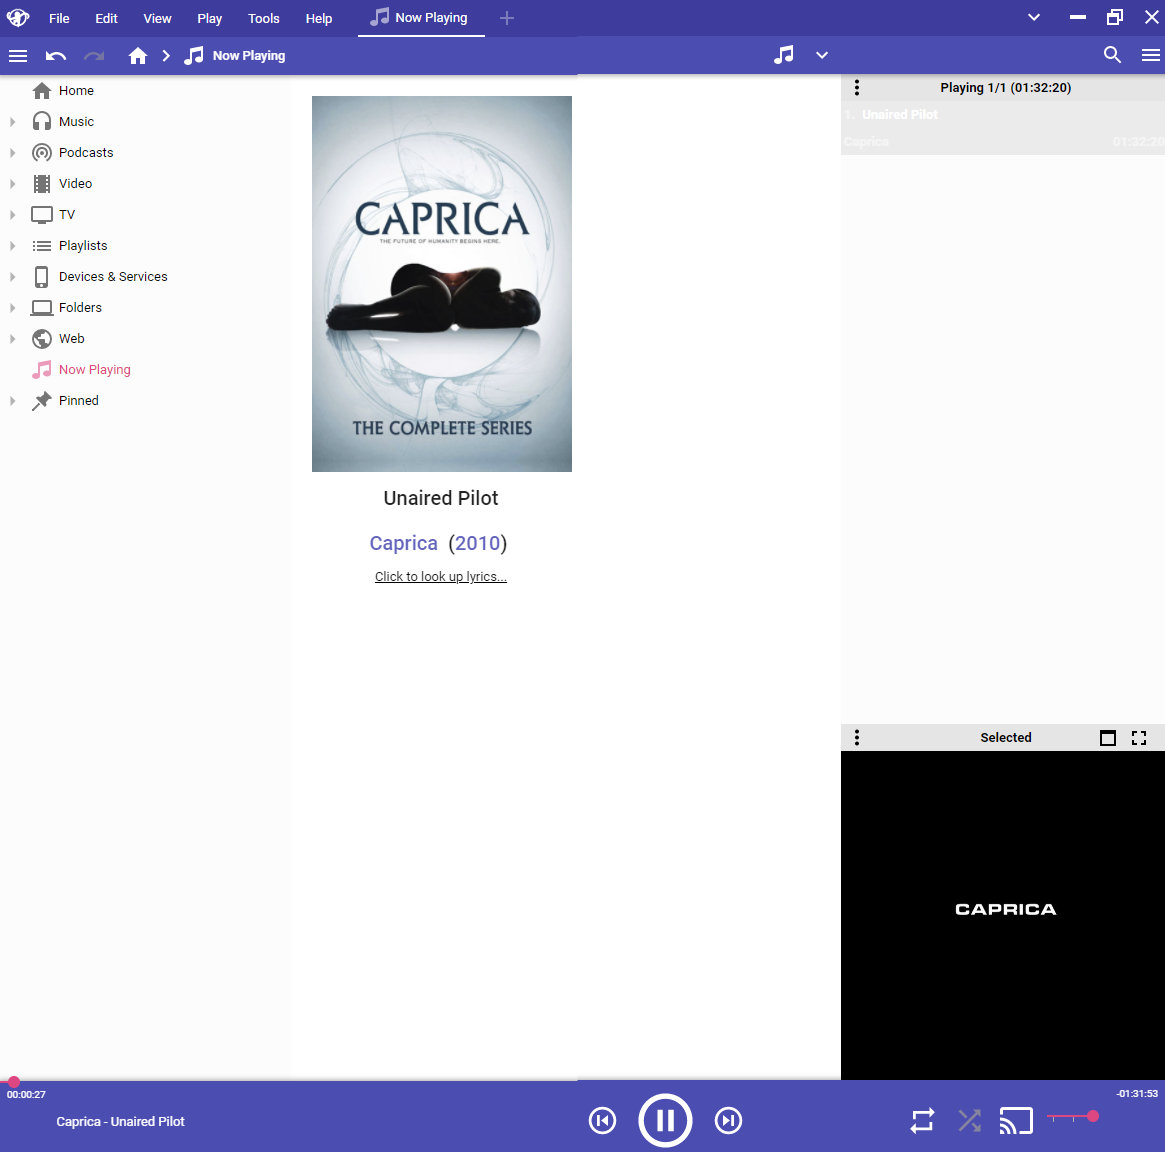The image size is (1165, 1152).
Task: Open the Caprica album link
Action: [x=403, y=543]
